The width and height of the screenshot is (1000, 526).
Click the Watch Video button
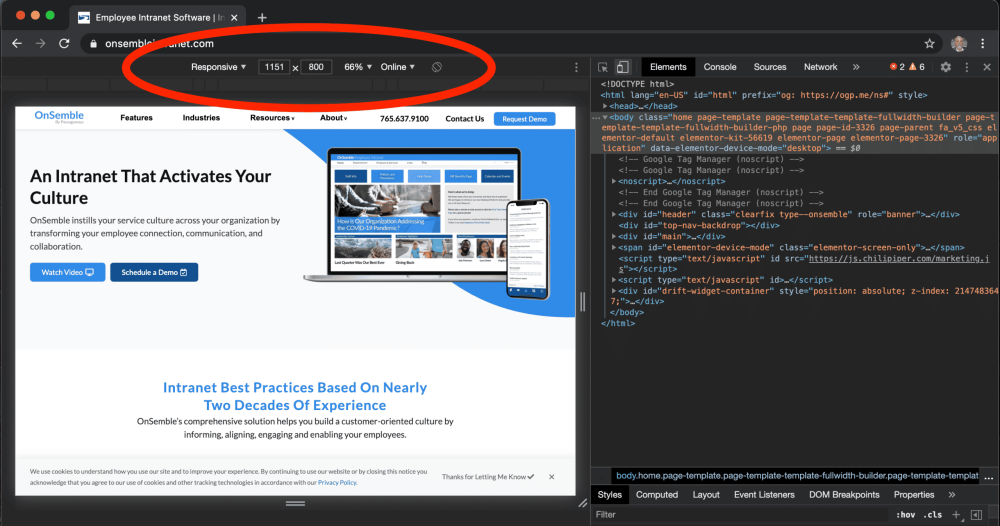(67, 272)
